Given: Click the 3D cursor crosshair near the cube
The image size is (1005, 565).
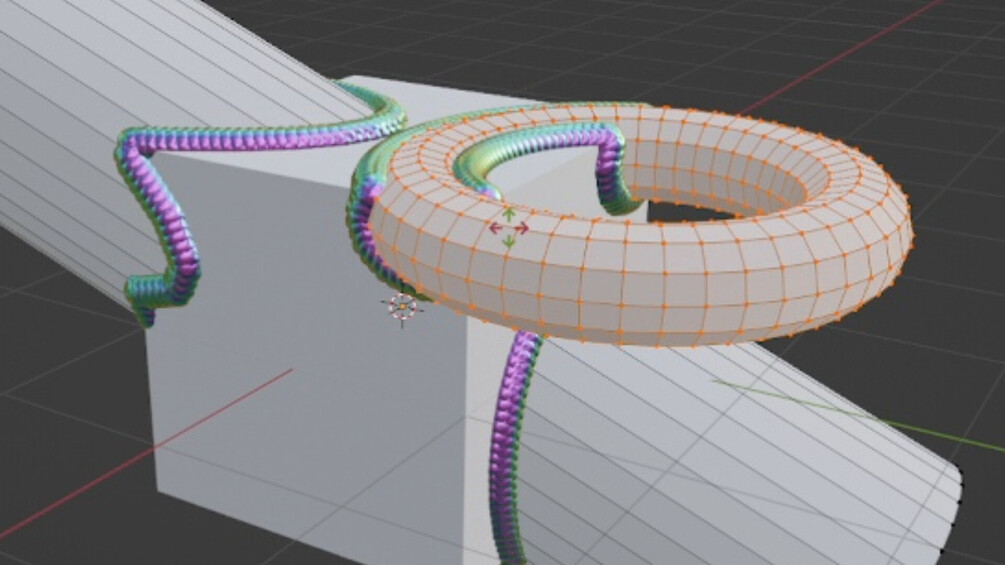Looking at the screenshot, I should pyautogui.click(x=403, y=307).
